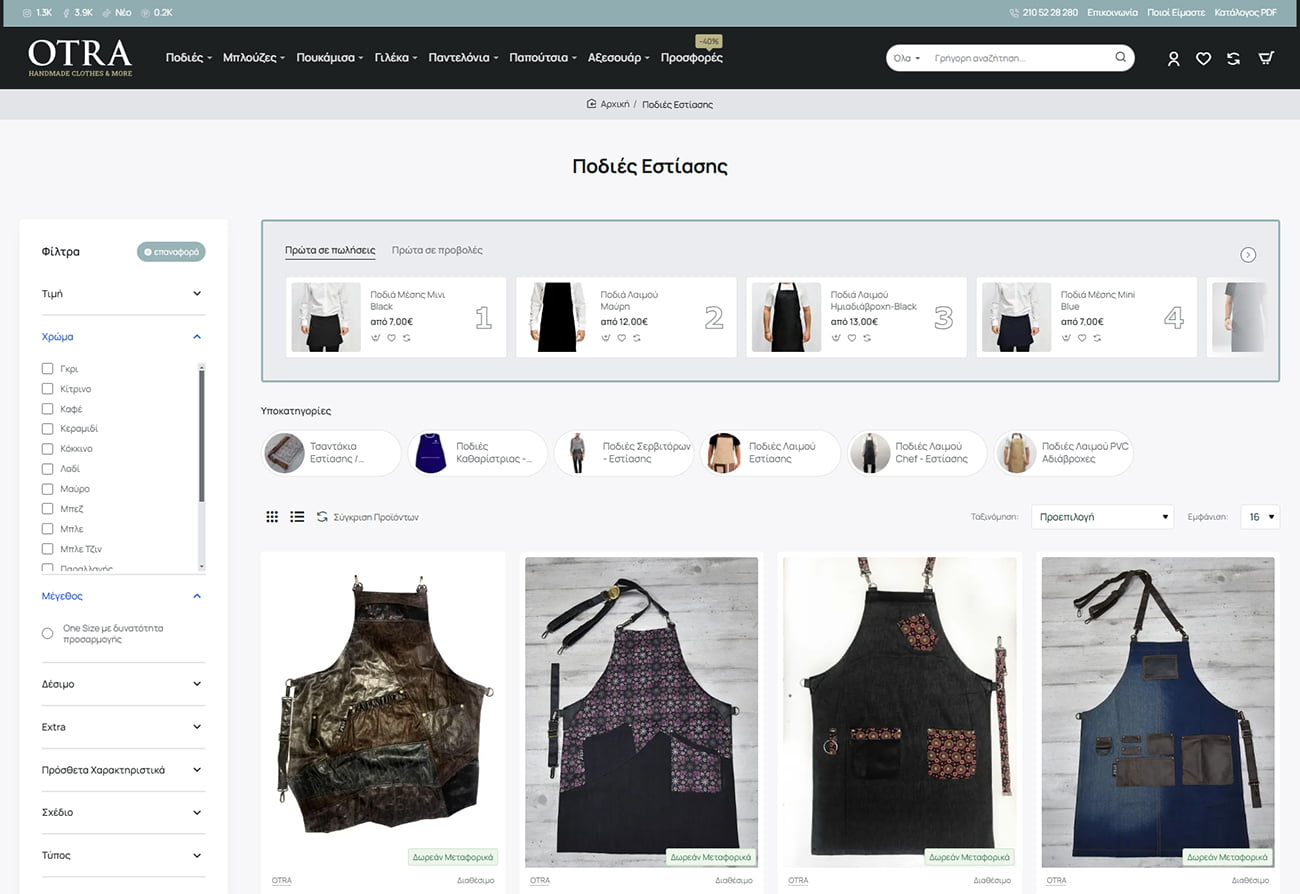Open the shopping cart icon
The image size is (1300, 894).
(x=1265, y=58)
